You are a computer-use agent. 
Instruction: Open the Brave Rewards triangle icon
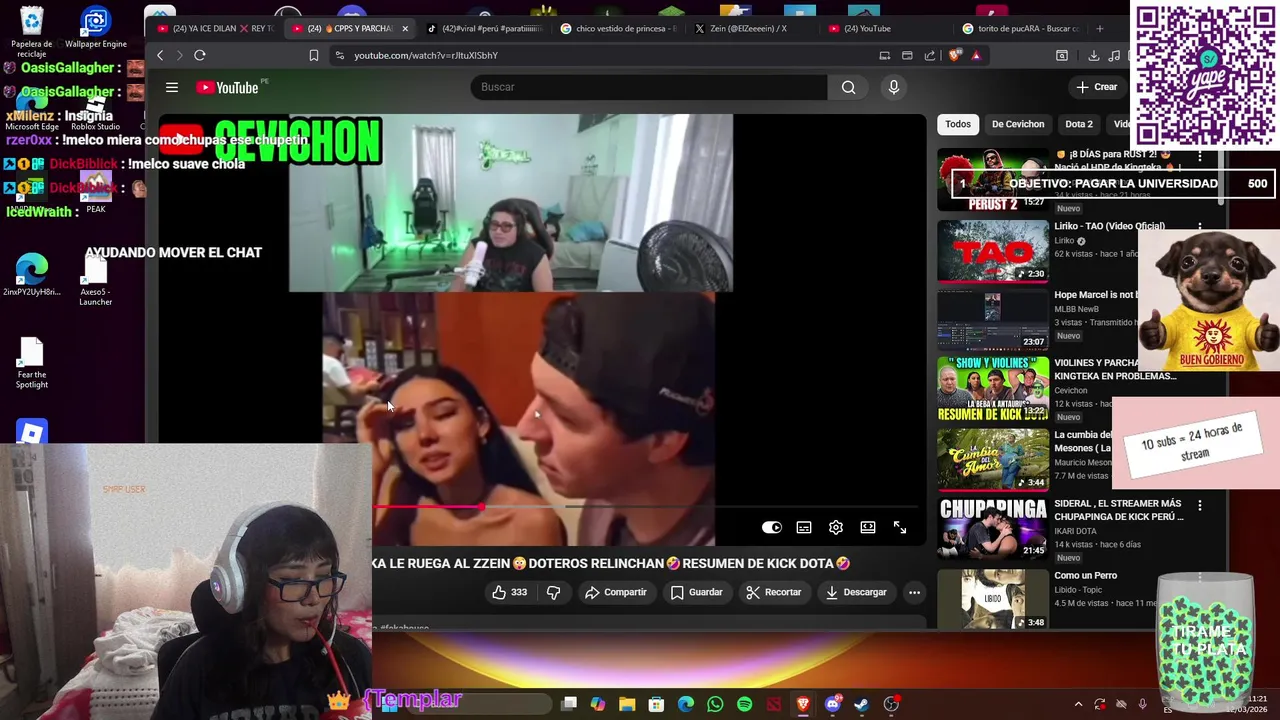976,55
